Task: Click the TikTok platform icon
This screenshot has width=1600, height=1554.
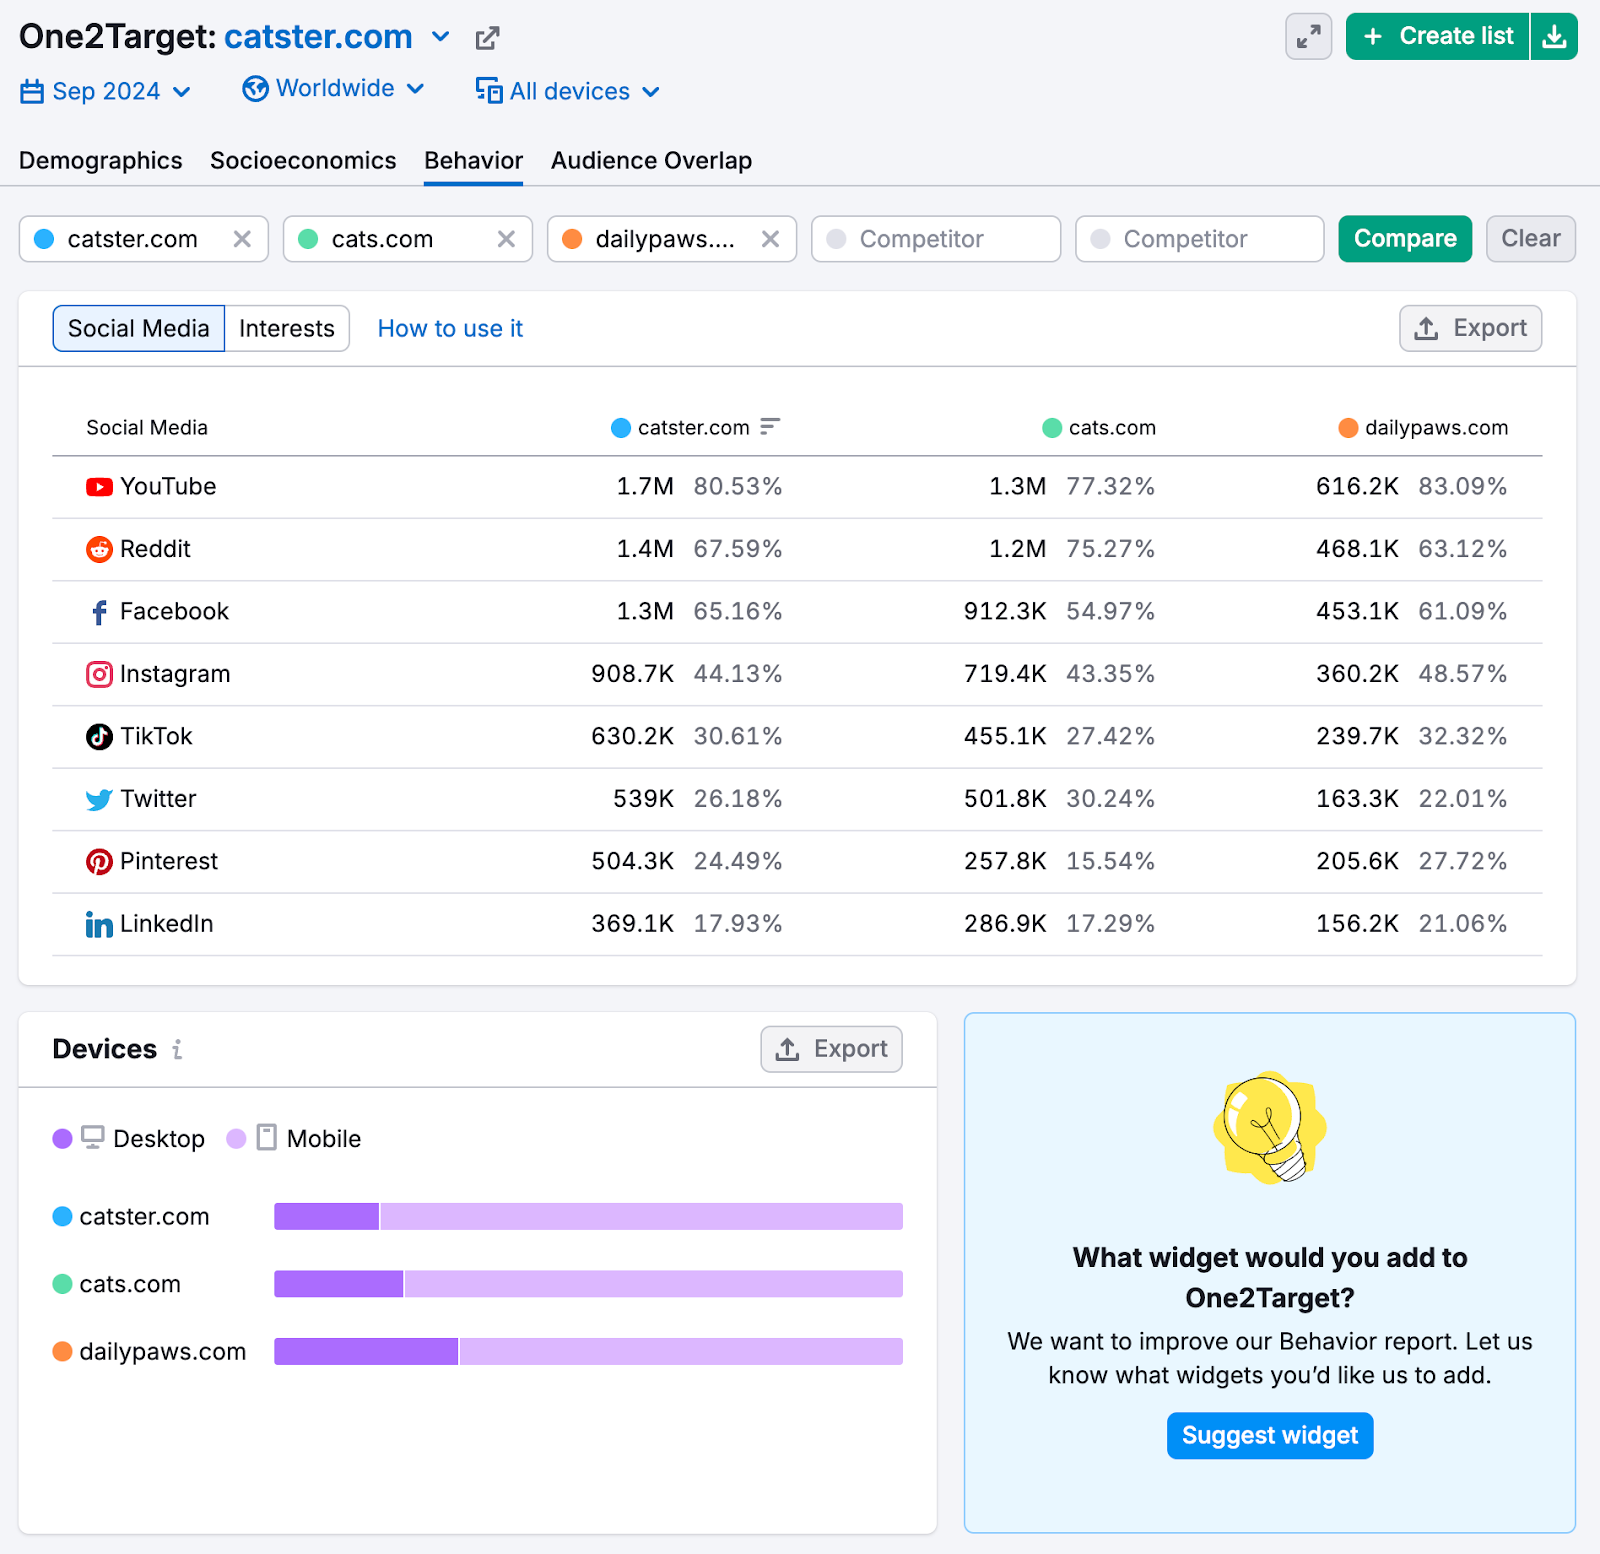Action: [98, 736]
